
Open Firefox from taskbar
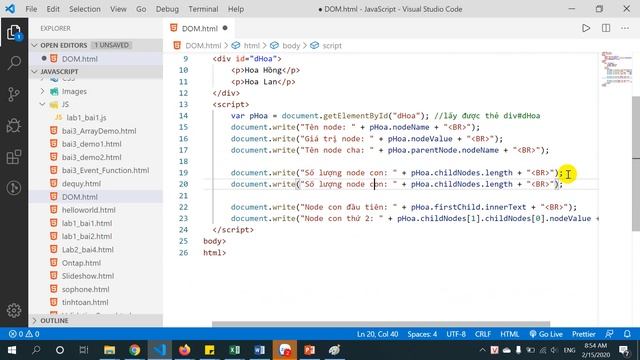pos(184,350)
